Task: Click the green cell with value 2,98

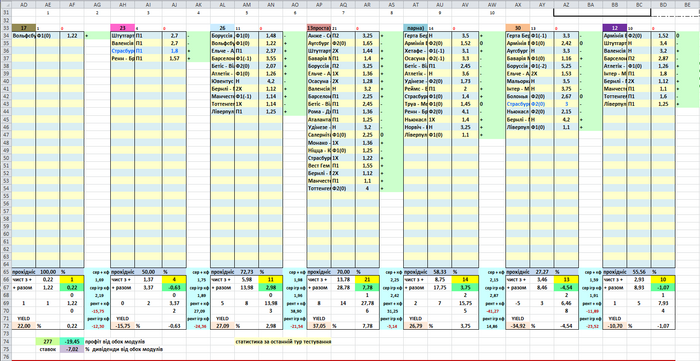Action: pyautogui.click(x=271, y=287)
